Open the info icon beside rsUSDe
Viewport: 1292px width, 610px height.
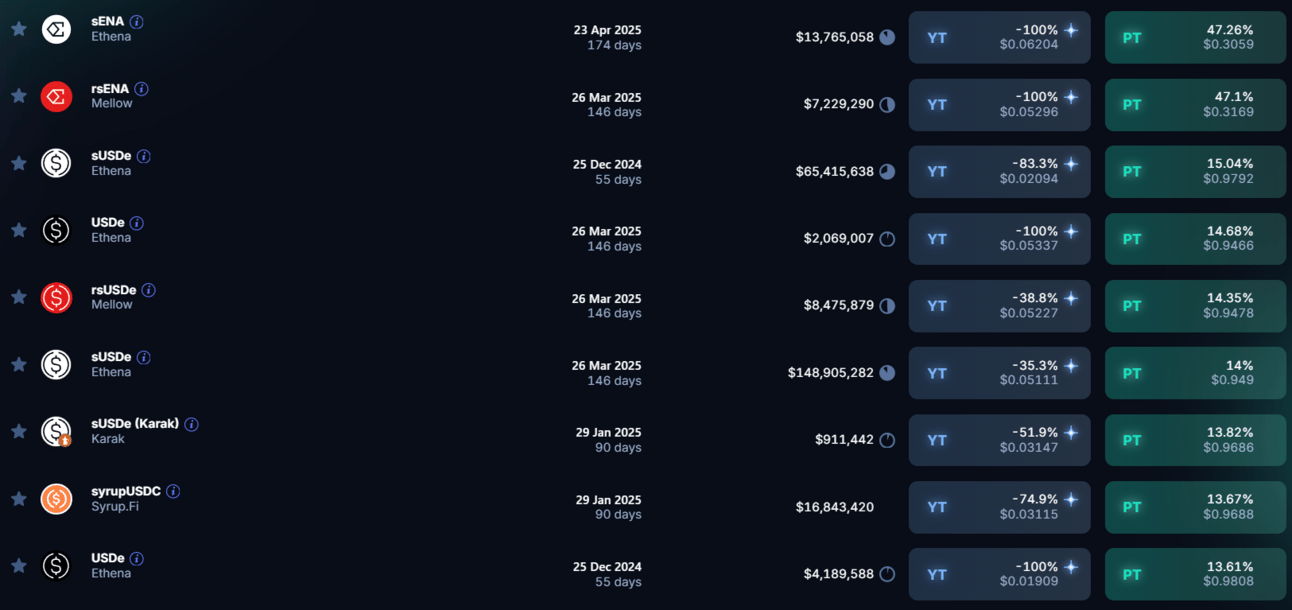[148, 290]
